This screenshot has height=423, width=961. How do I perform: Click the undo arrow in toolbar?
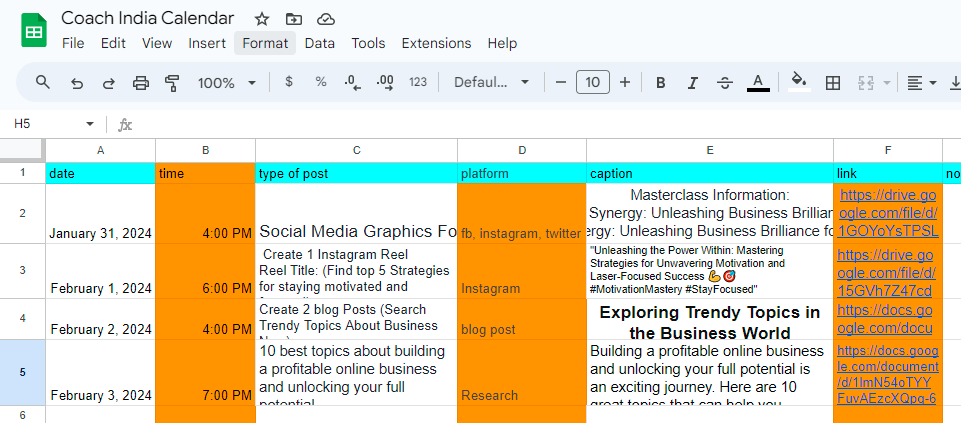point(77,83)
